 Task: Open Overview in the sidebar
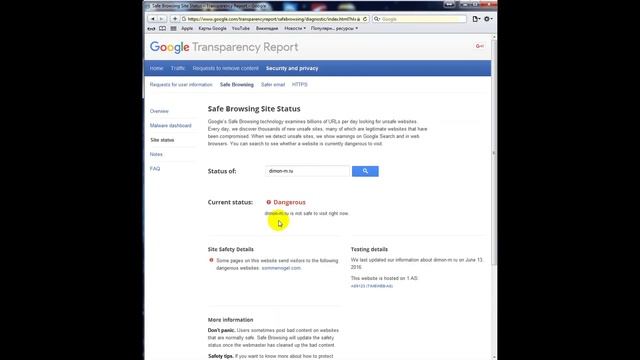[x=159, y=111]
